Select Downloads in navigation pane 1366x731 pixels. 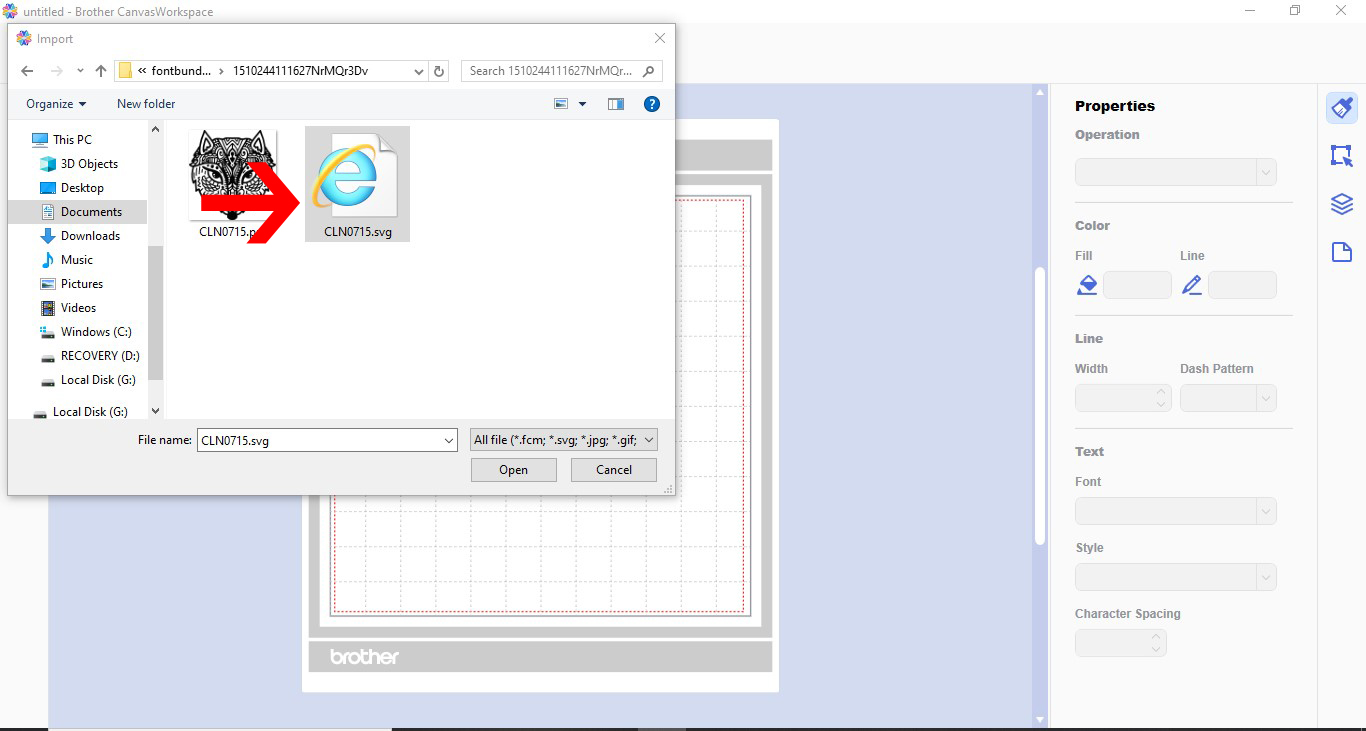click(x=90, y=236)
